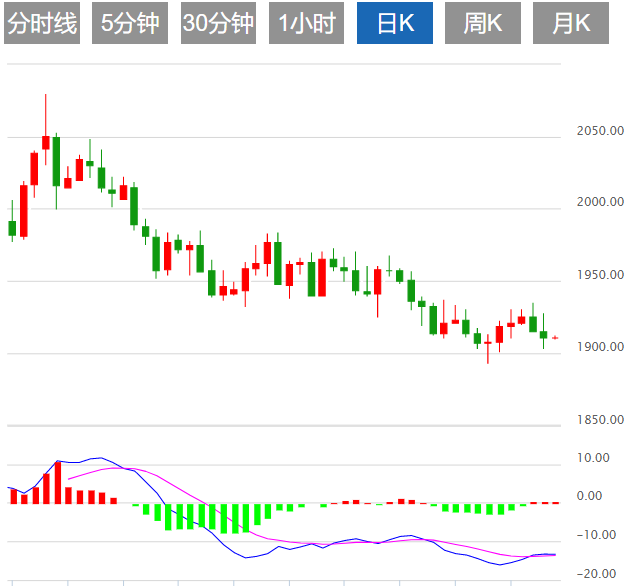631x586 pixels.
Task: Click the 1950.00 price axis label
Action: [x=600, y=275]
